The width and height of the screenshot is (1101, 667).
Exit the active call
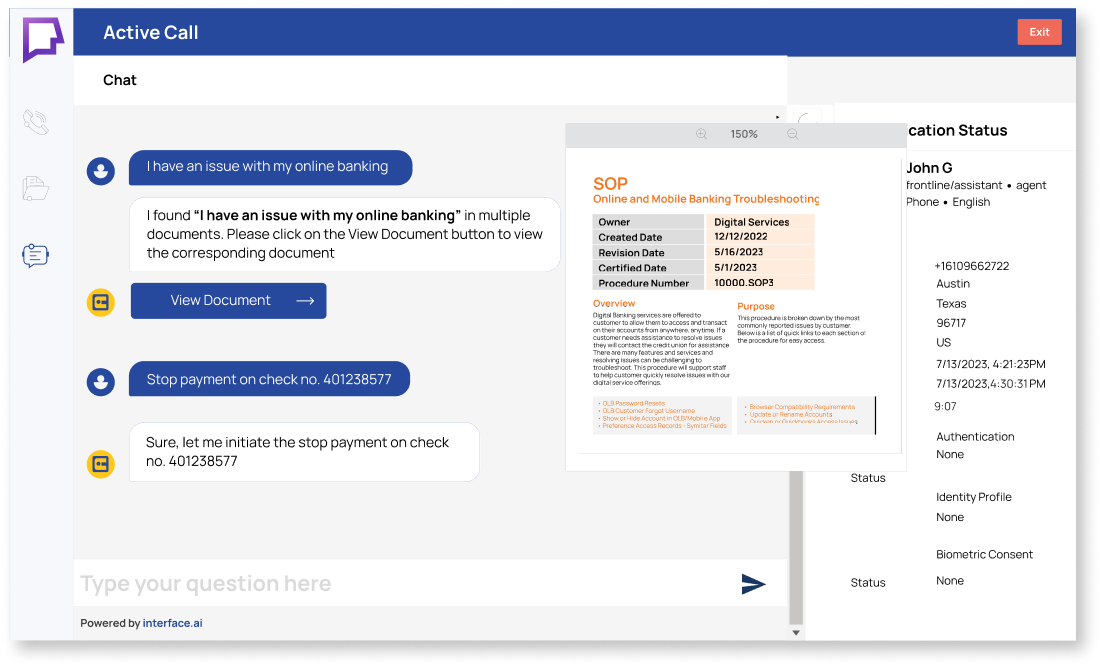[x=1039, y=32]
